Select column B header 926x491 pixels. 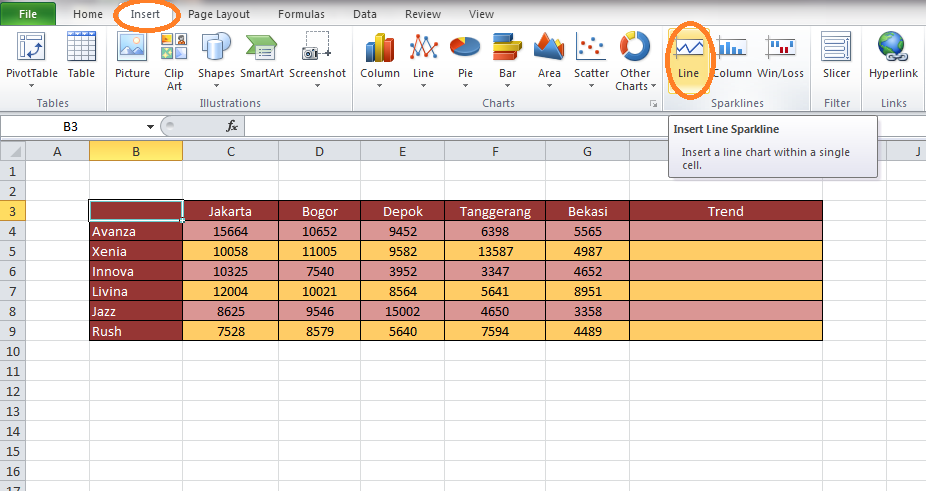pos(136,151)
